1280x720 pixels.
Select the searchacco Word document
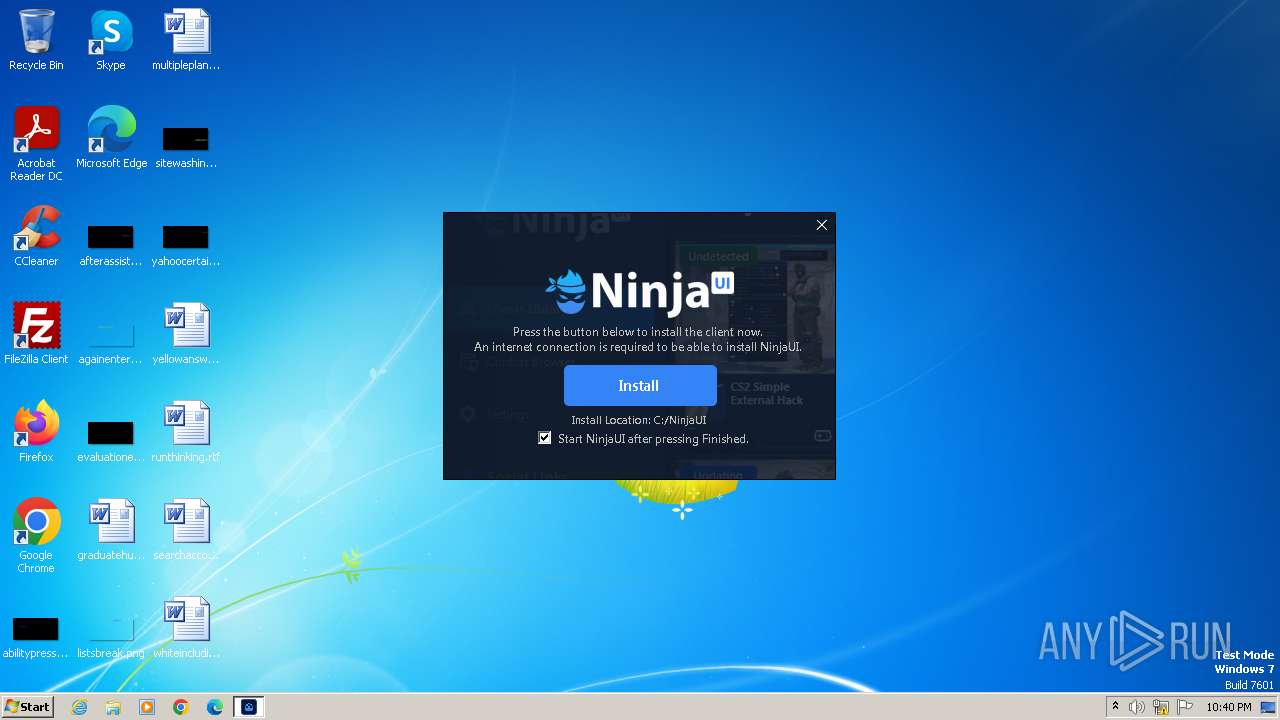coord(186,530)
